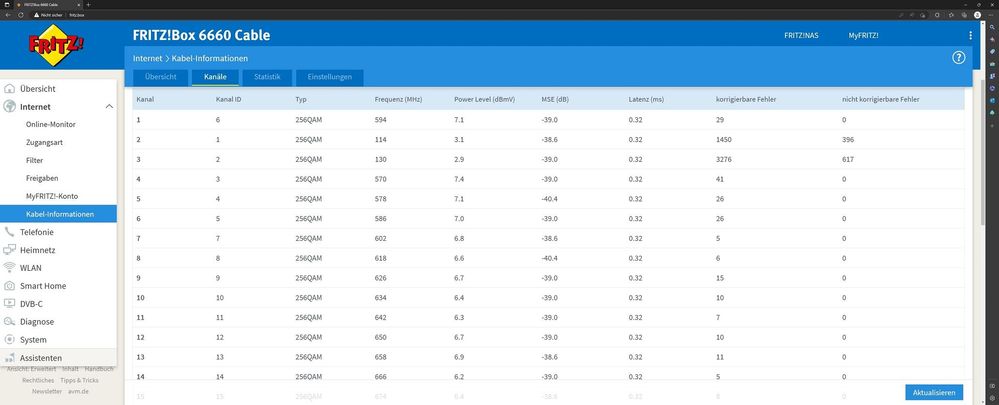Image resolution: width=999 pixels, height=405 pixels.
Task: Open Übersicht in the sidebar
Action: click(59, 89)
